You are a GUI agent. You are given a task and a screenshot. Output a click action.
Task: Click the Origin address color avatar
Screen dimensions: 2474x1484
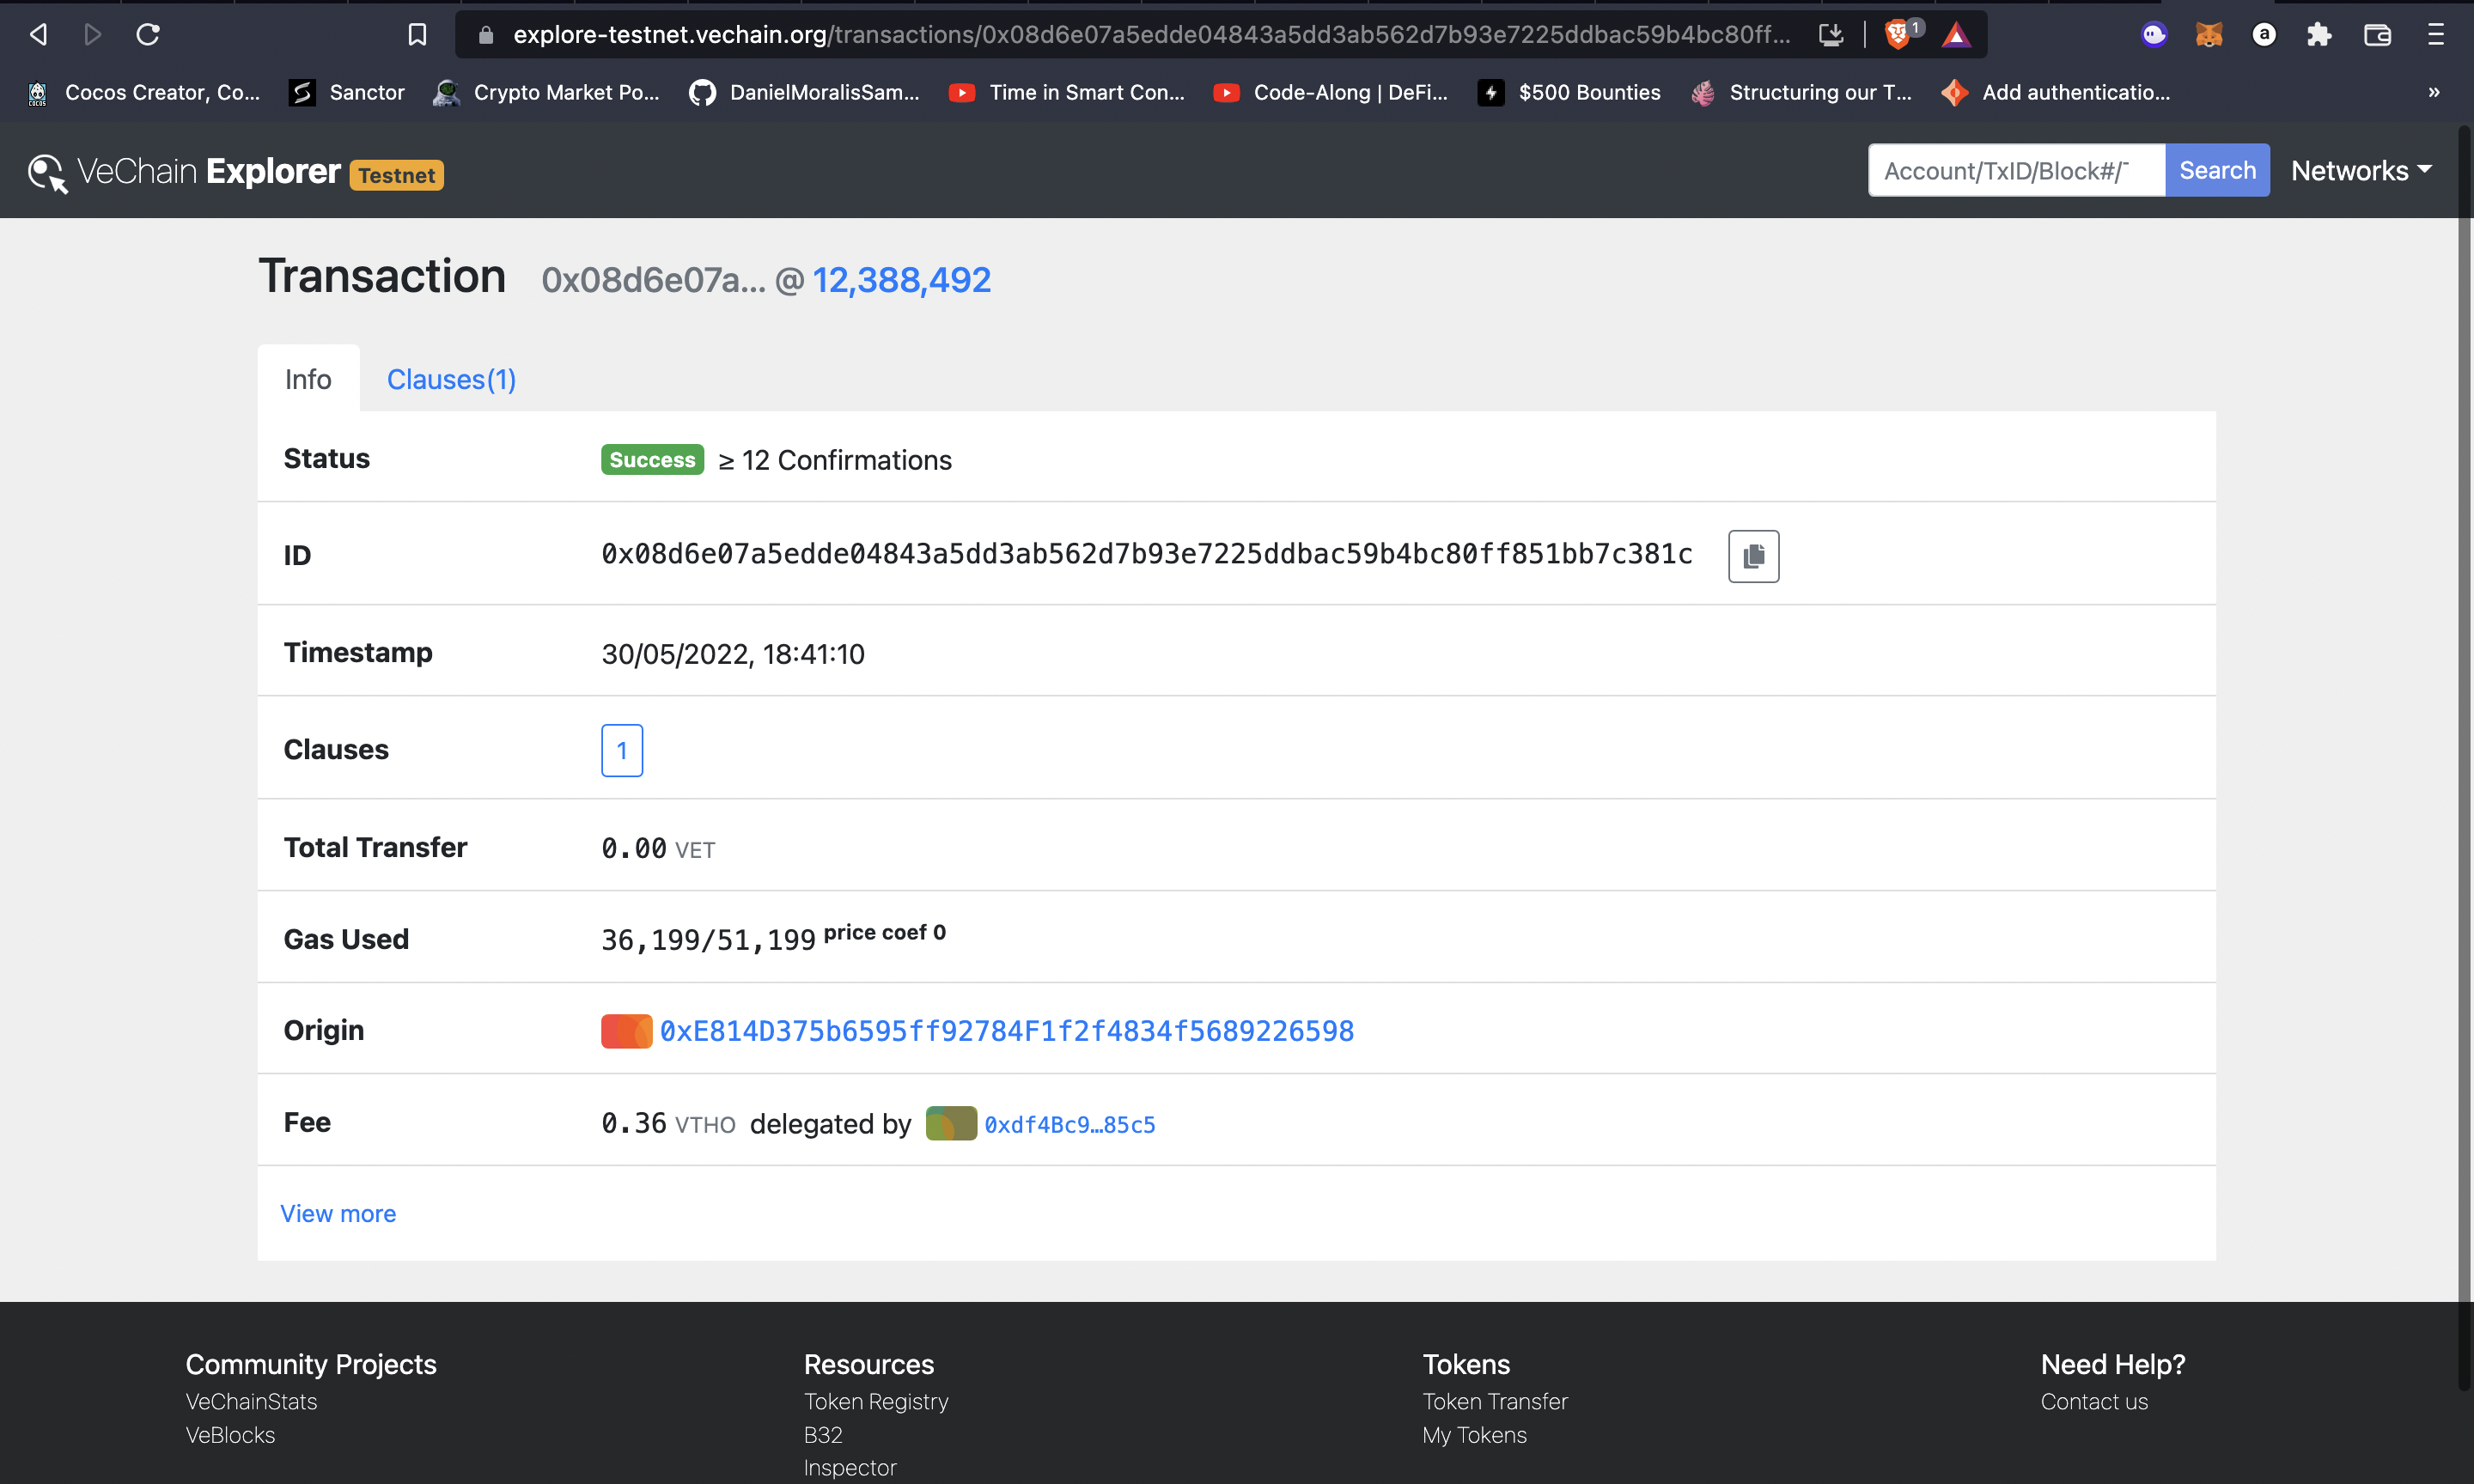click(626, 1031)
